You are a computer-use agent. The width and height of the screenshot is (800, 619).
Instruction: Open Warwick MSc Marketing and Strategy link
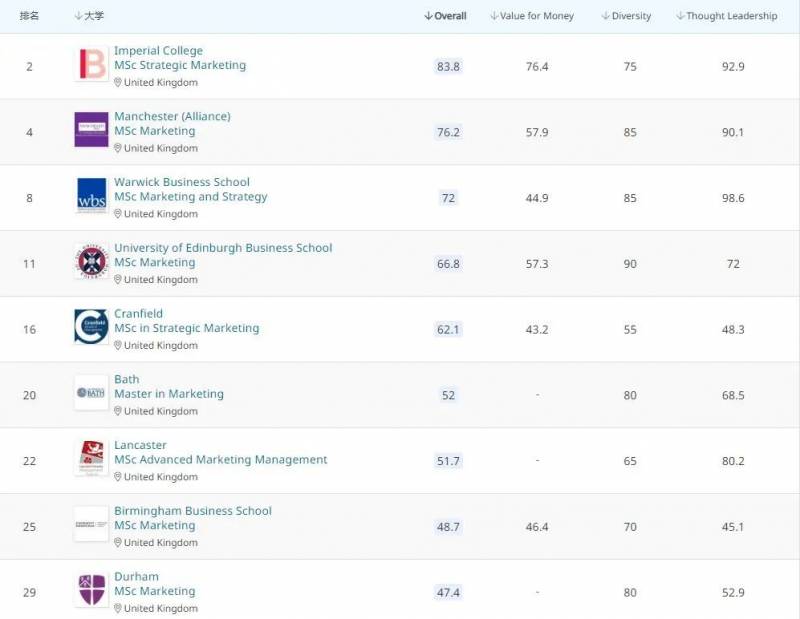click(190, 197)
